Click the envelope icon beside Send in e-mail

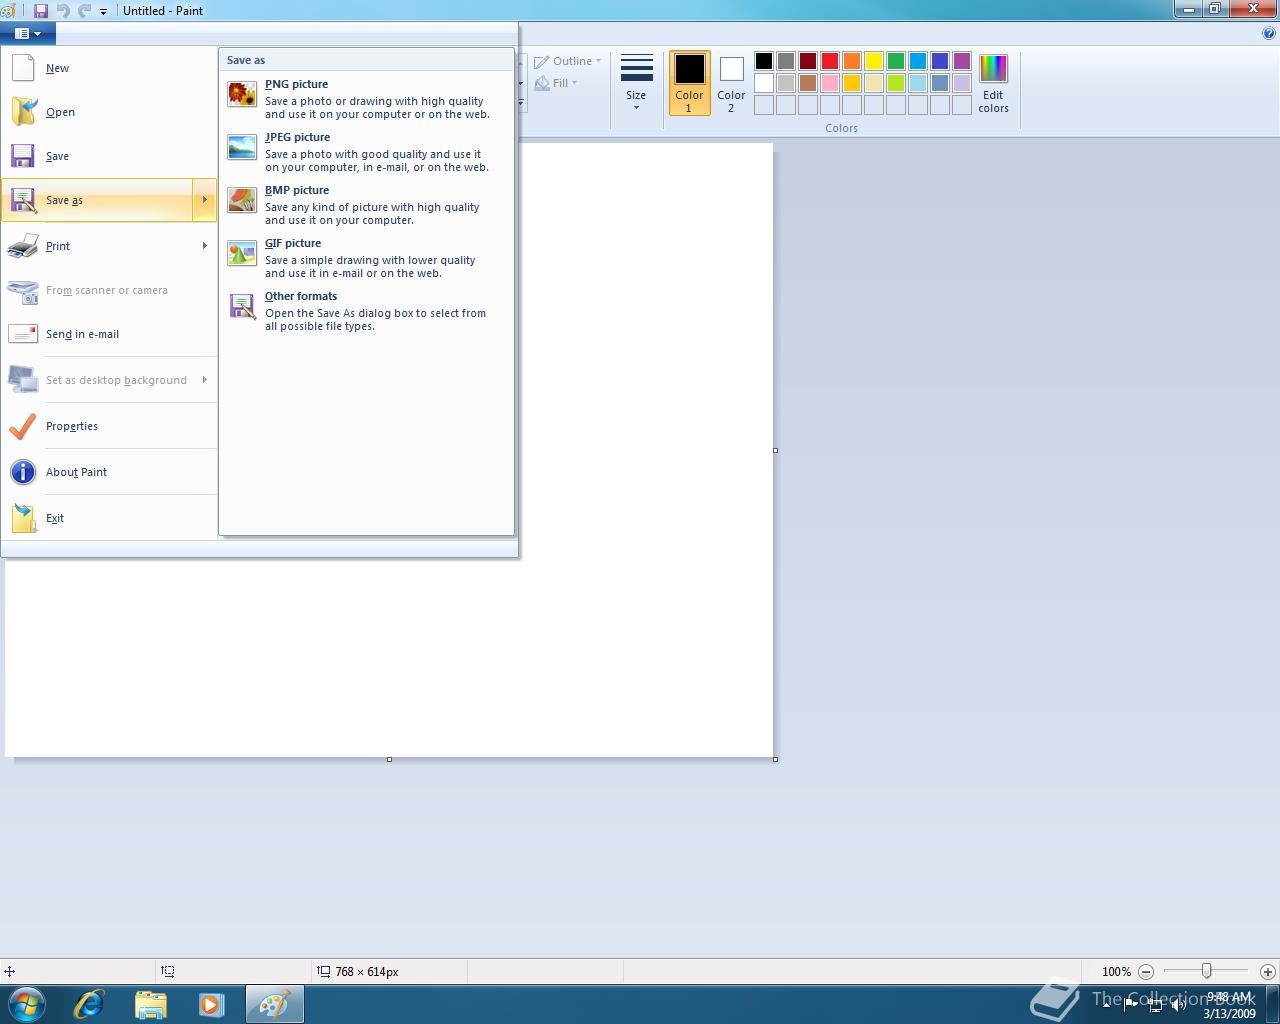tap(23, 334)
